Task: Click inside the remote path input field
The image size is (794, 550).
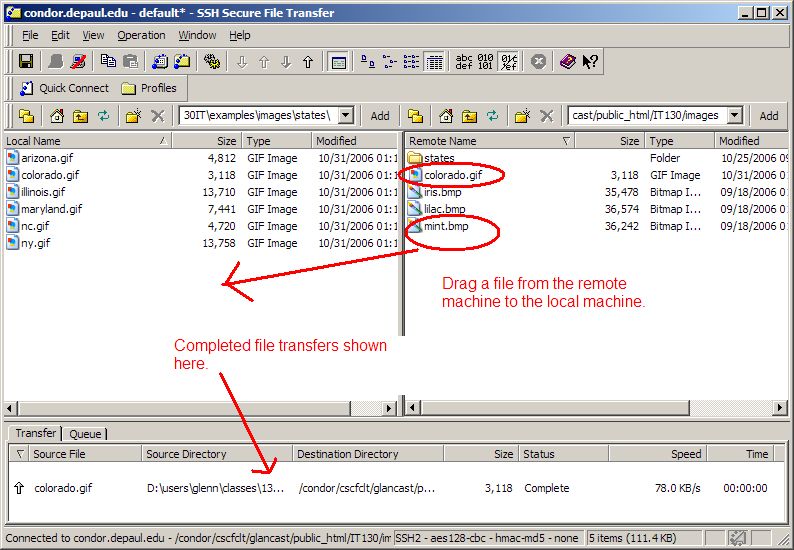Action: (x=648, y=115)
